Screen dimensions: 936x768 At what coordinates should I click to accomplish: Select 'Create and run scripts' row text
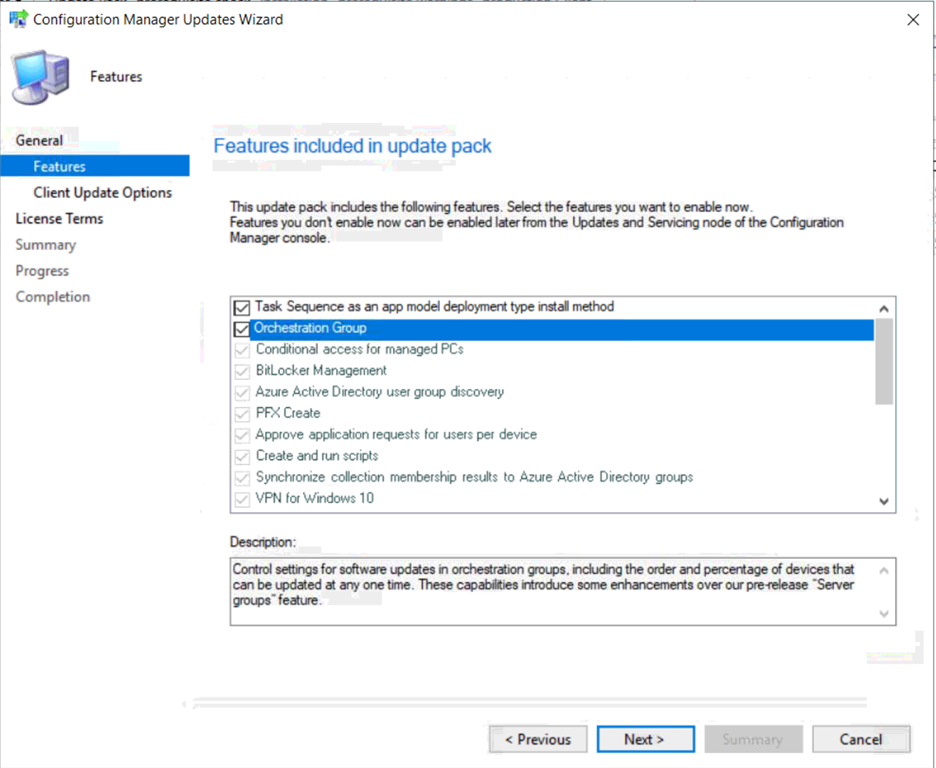coord(317,456)
